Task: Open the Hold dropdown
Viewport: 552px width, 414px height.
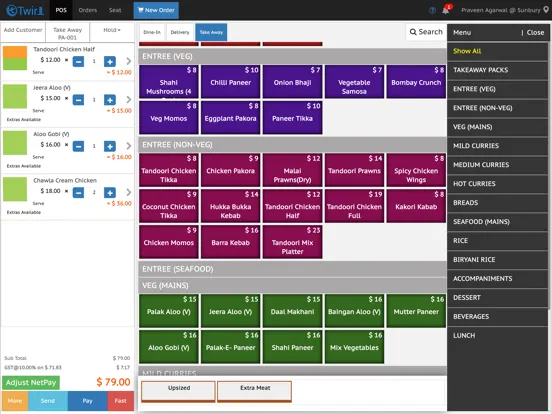Action: [x=112, y=31]
